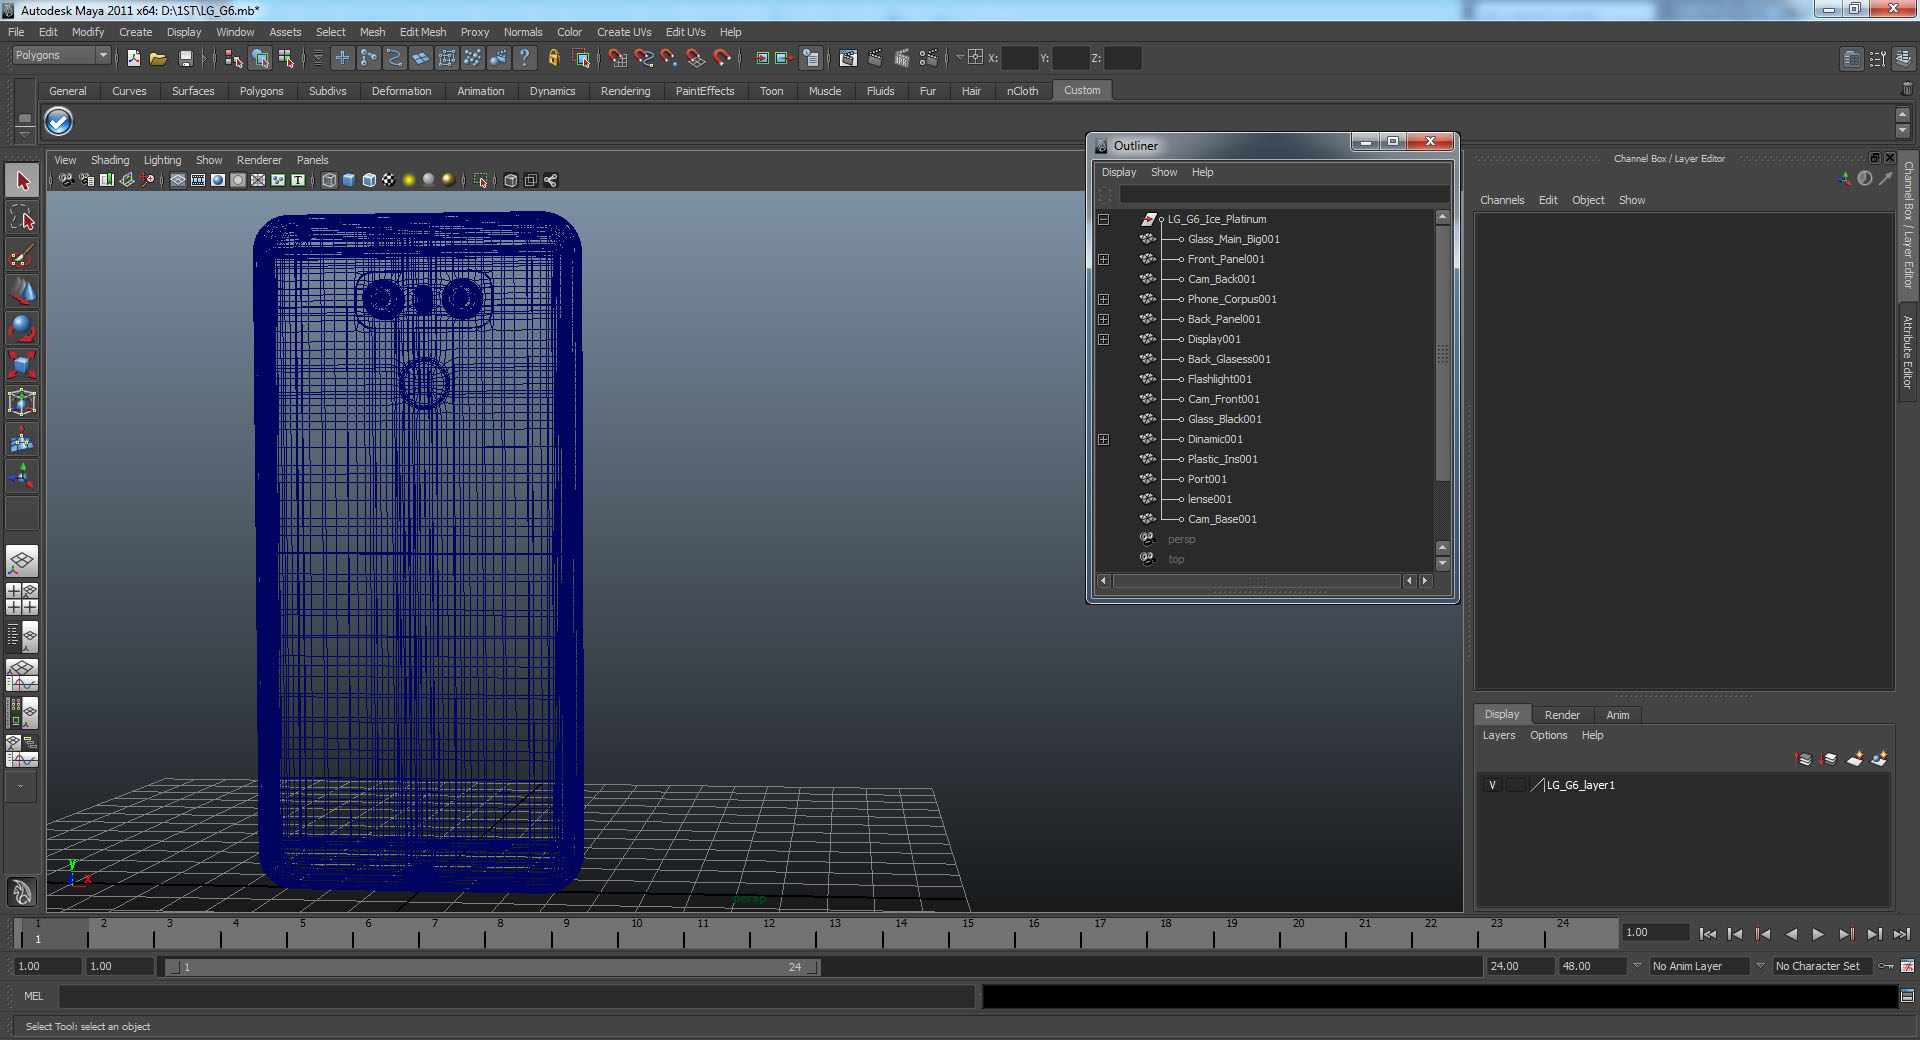Screen dimensions: 1920x1040
Task: Expand Phone_Corpus001 node in Outliner
Action: pyautogui.click(x=1103, y=299)
